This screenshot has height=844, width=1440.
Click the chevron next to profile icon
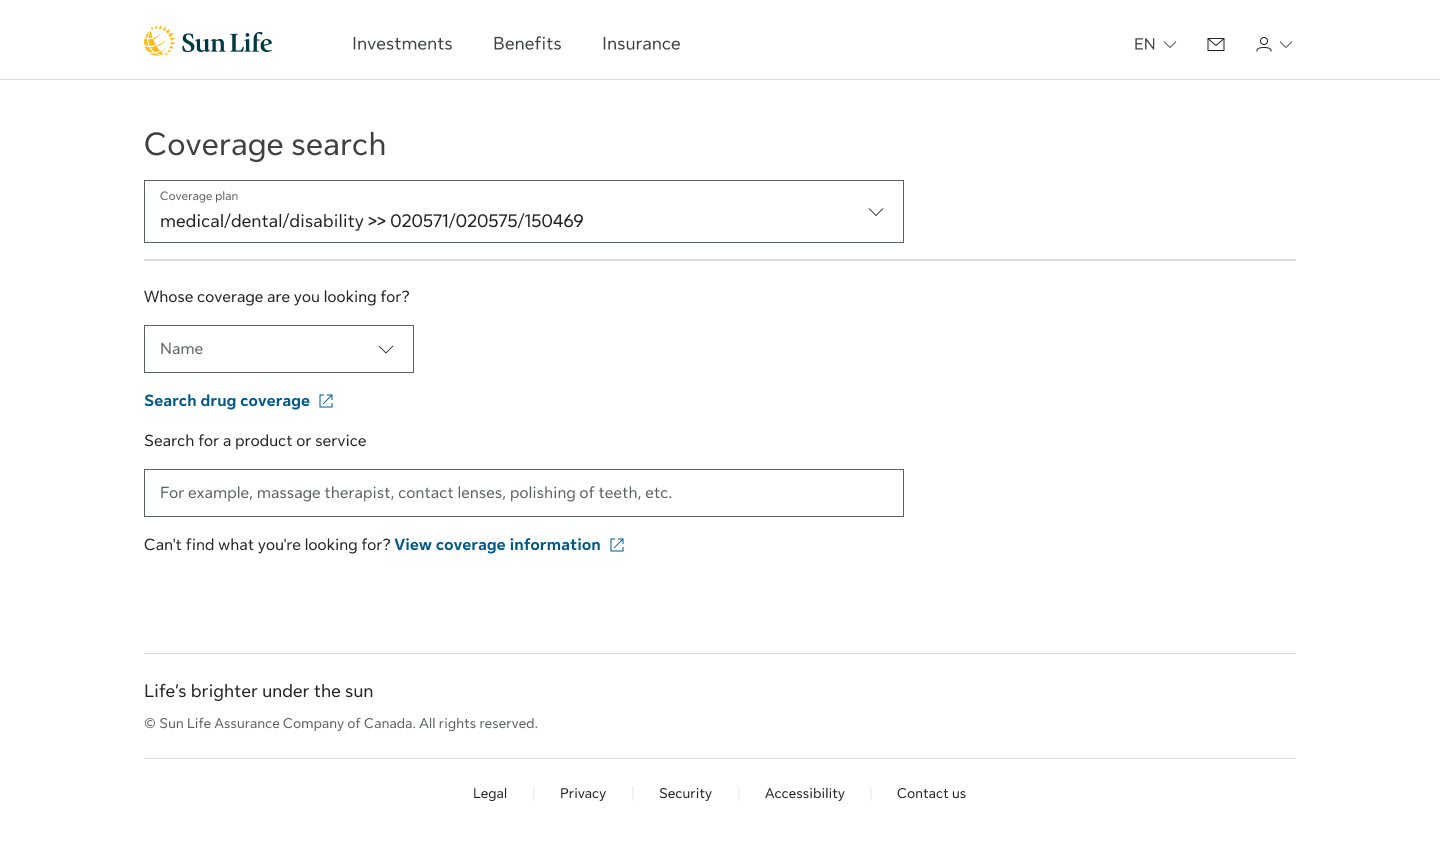point(1286,44)
